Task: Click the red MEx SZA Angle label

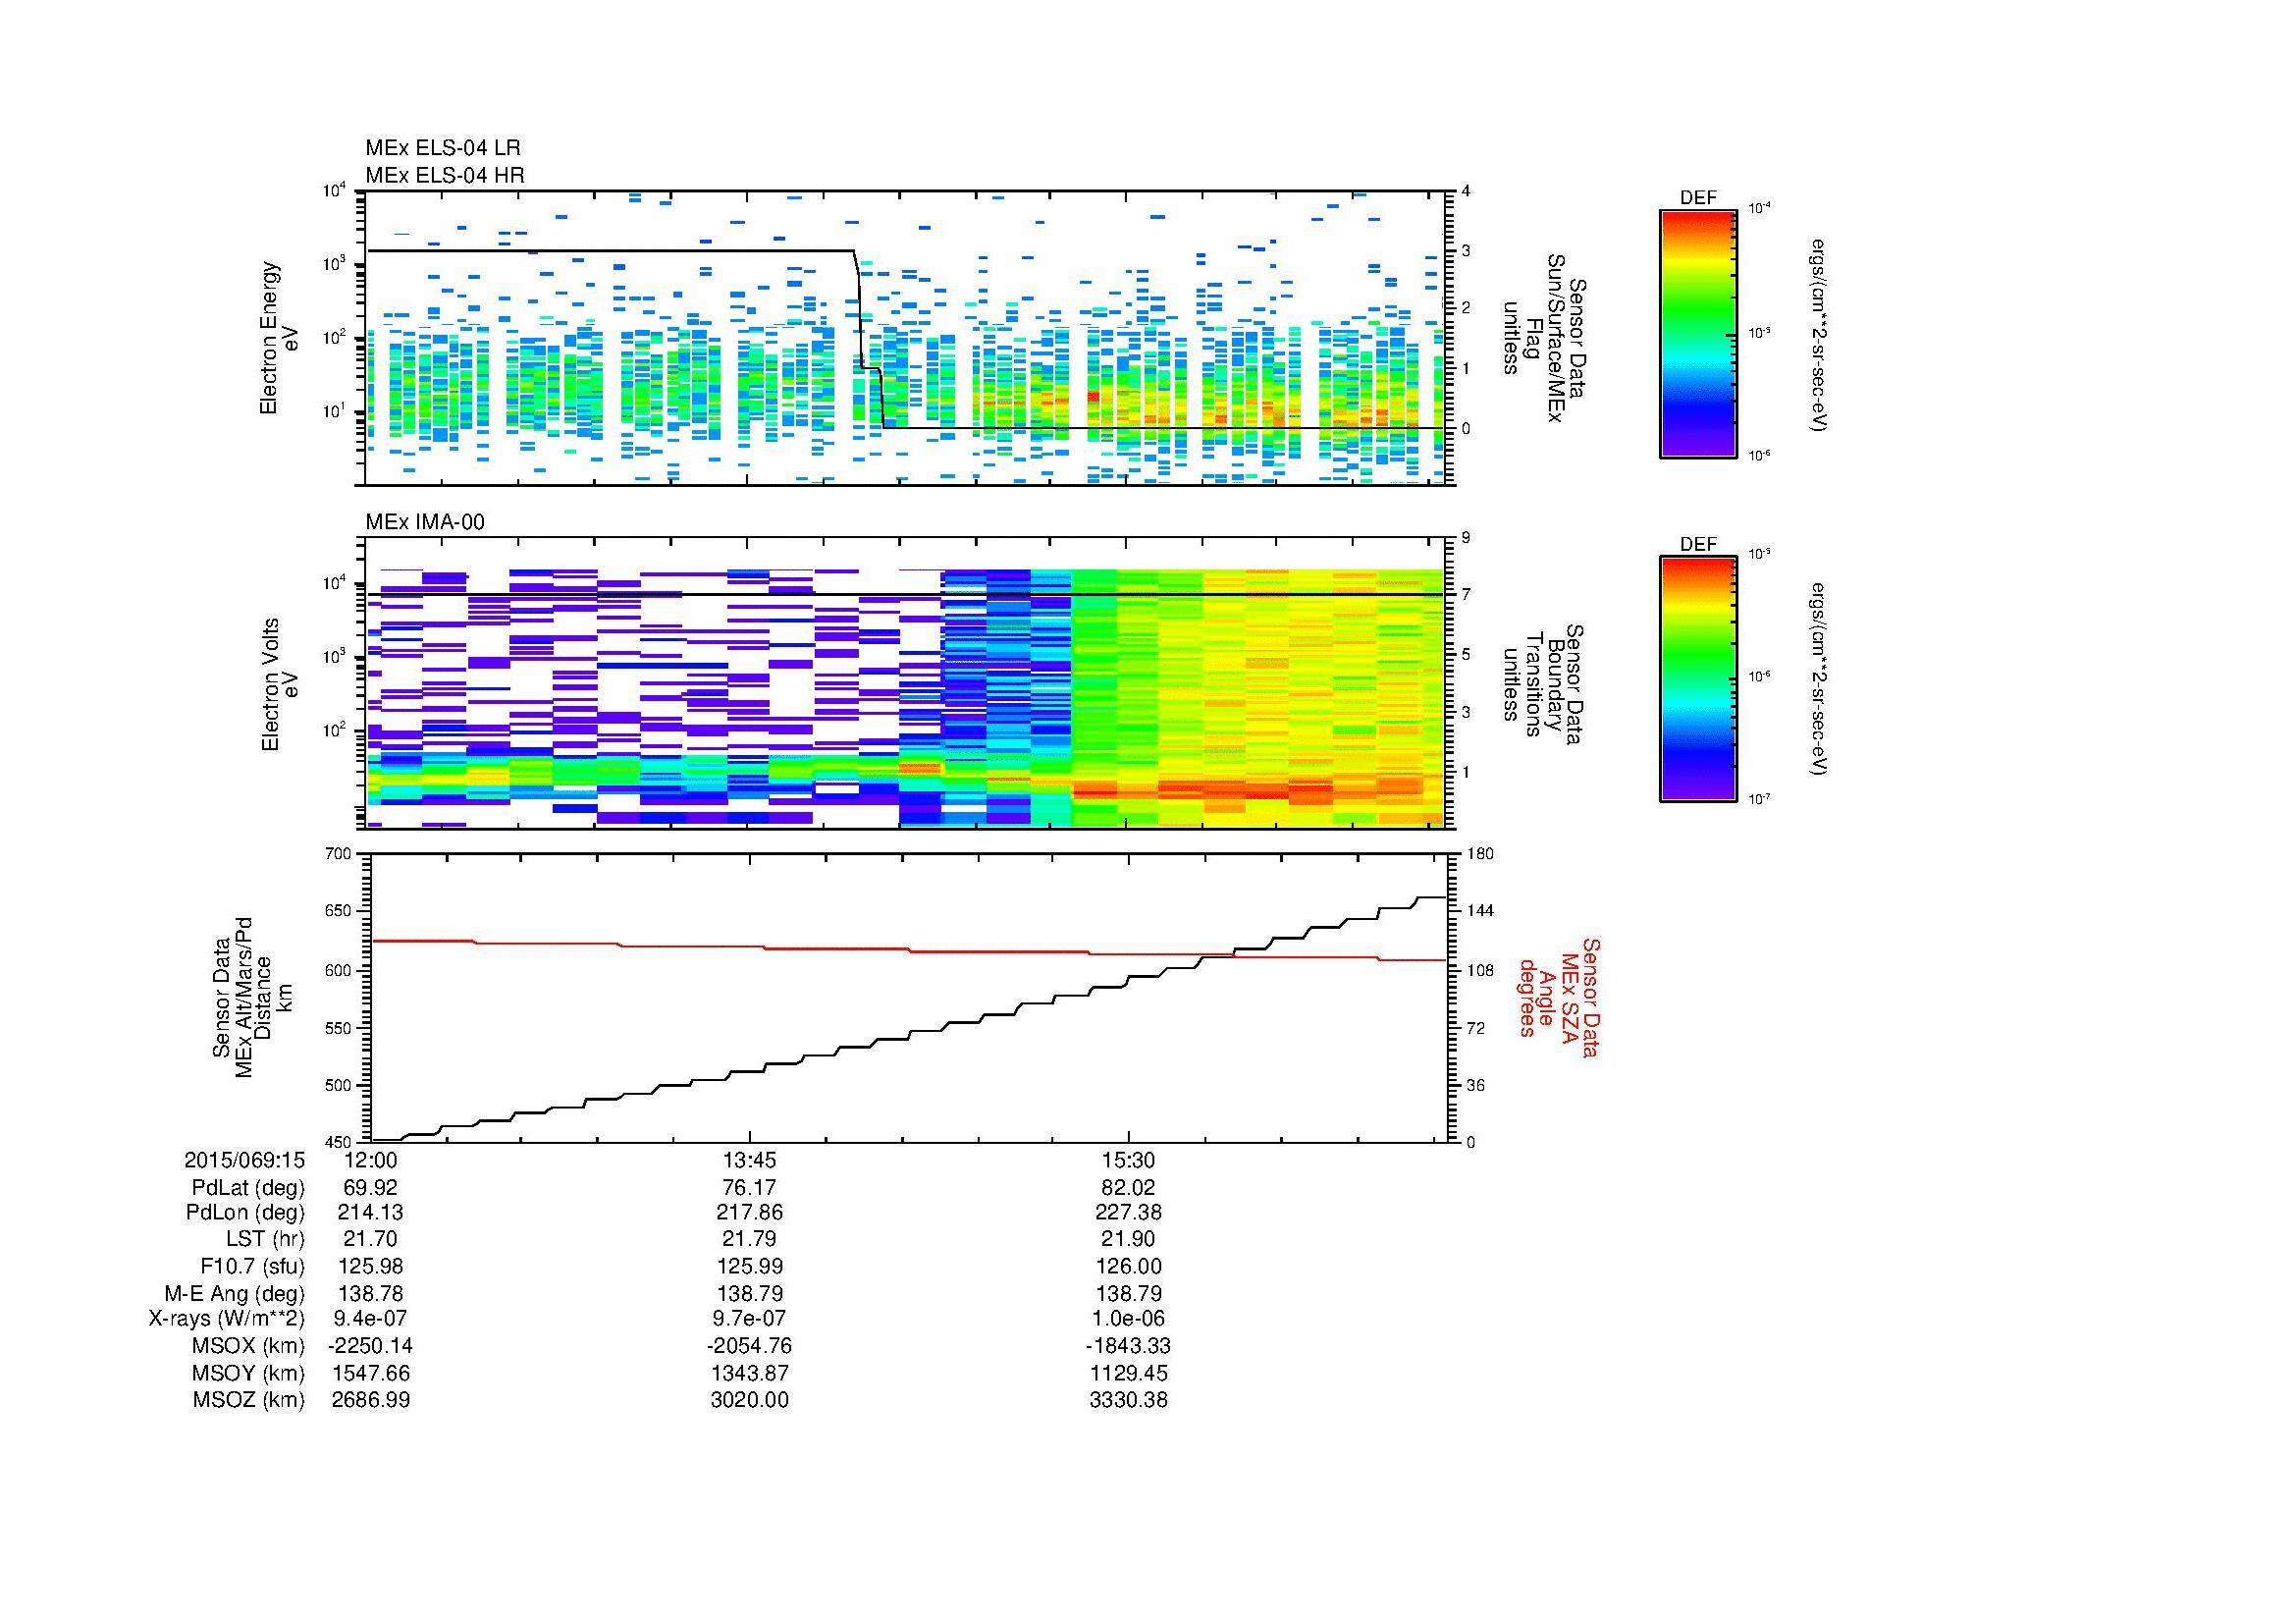Action: point(1558,998)
